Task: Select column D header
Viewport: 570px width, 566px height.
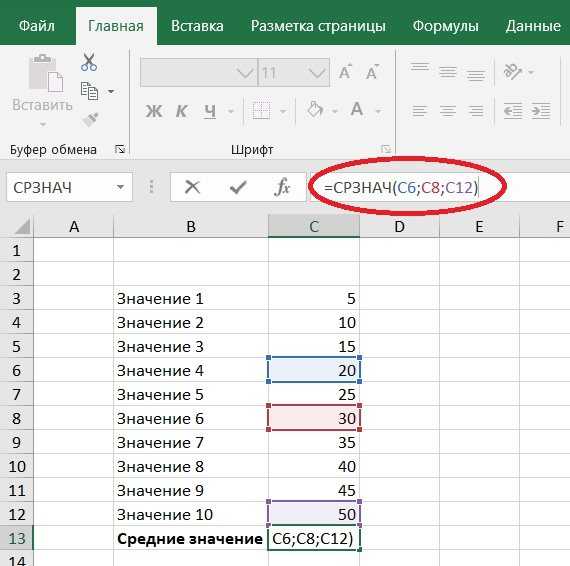Action: click(400, 226)
